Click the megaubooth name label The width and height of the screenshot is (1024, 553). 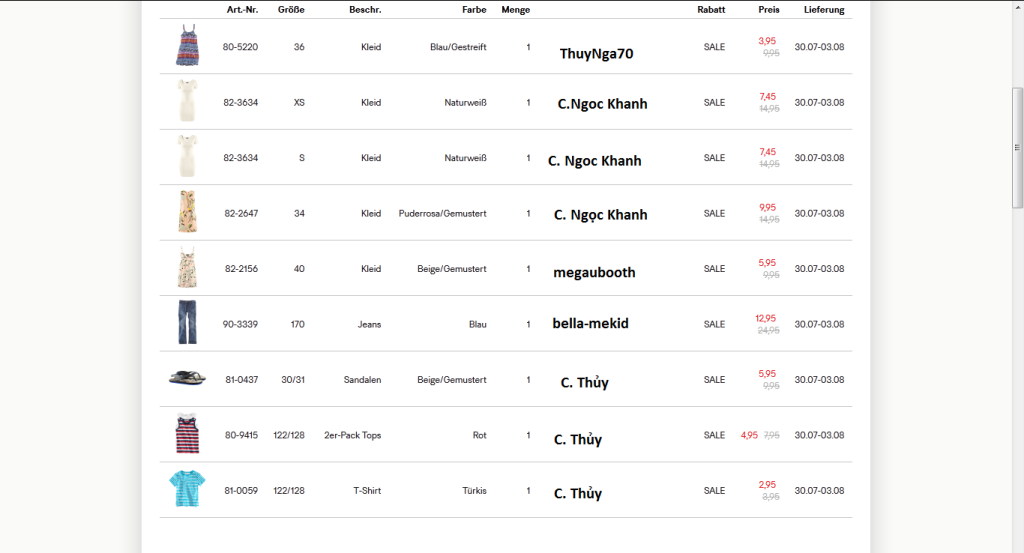[594, 272]
